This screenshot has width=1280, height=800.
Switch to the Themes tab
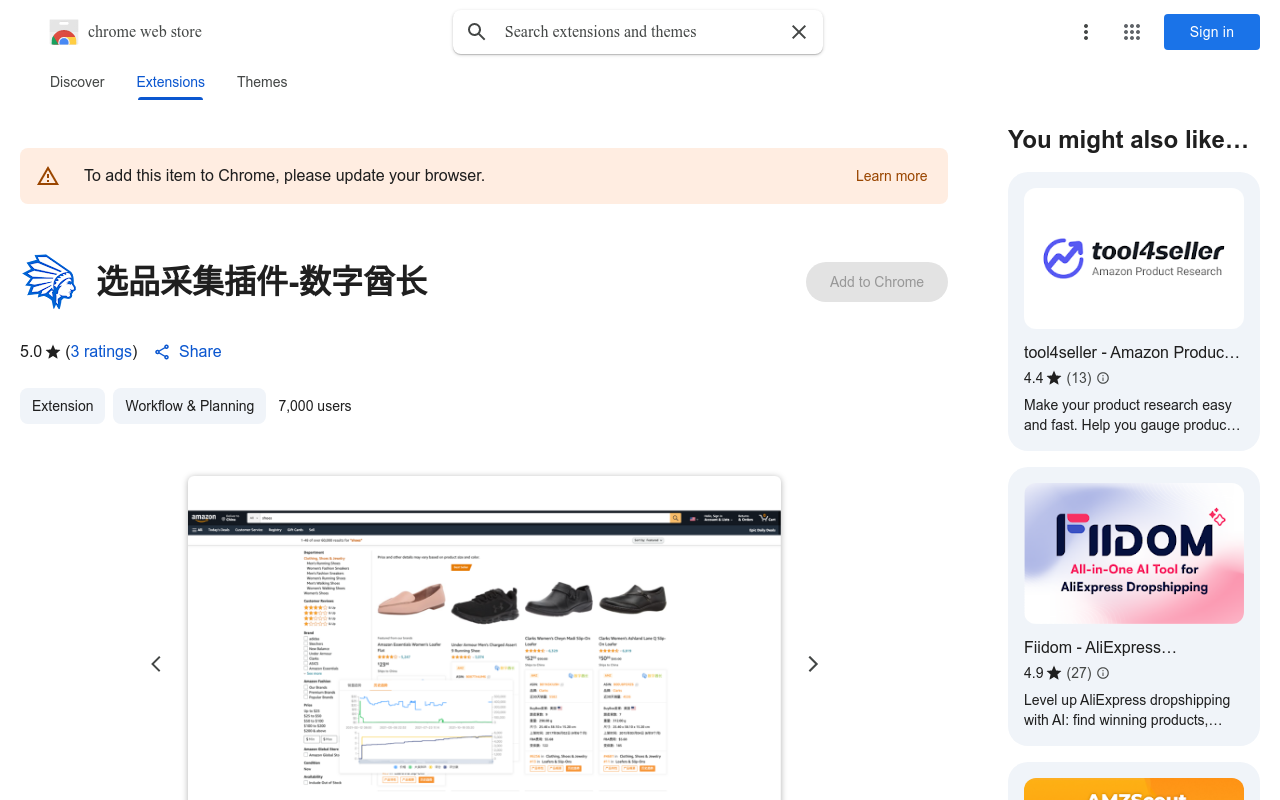tap(262, 82)
